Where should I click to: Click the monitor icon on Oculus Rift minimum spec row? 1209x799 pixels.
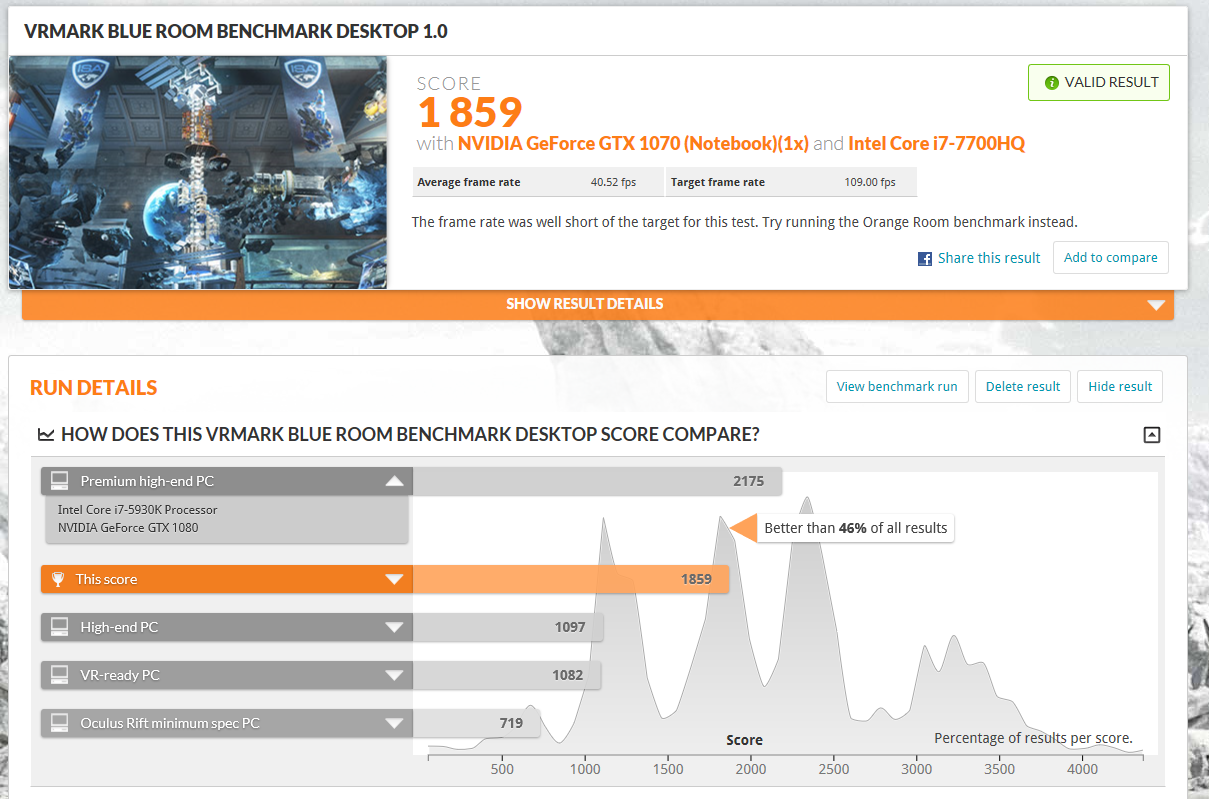click(x=61, y=723)
